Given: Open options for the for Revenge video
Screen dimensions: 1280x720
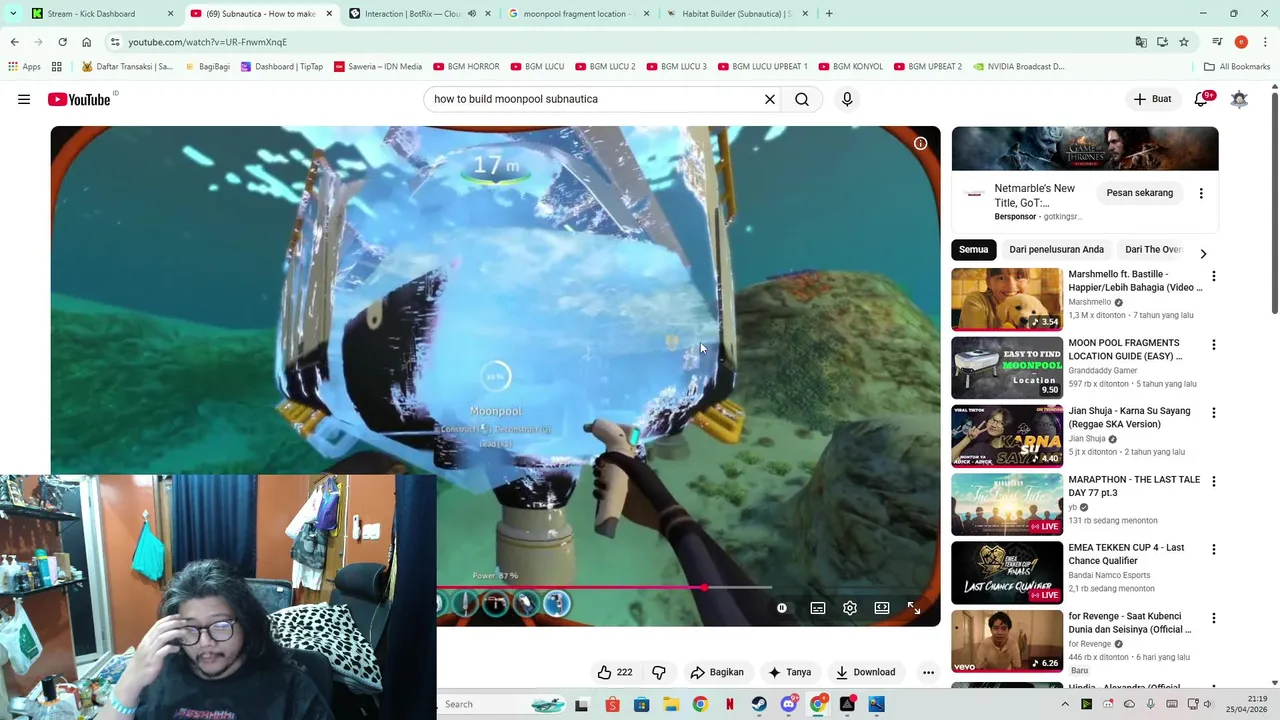Looking at the screenshot, I should 1214,618.
